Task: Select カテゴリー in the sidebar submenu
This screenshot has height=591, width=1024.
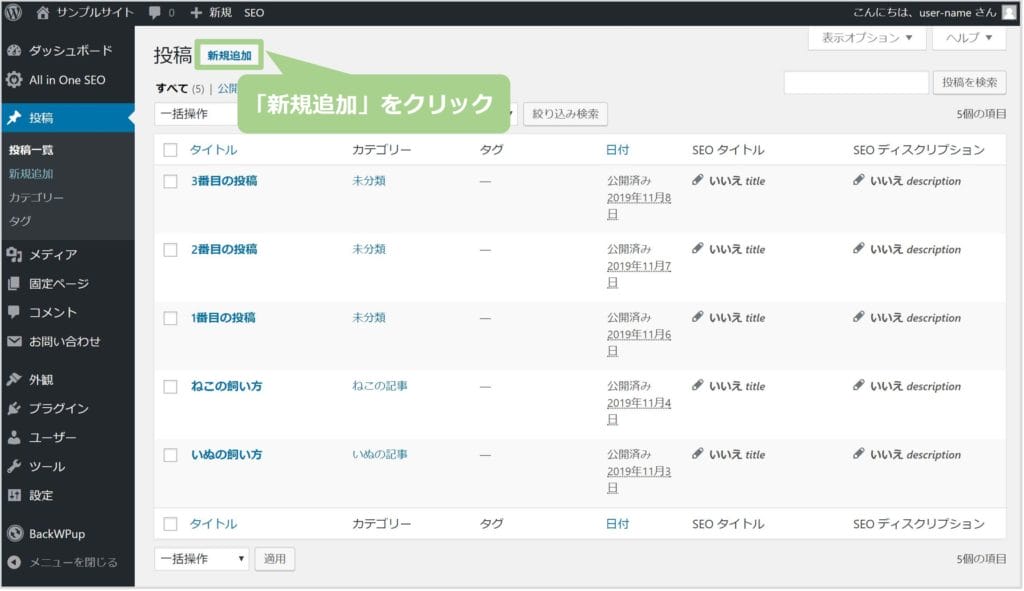Action: click(x=36, y=198)
